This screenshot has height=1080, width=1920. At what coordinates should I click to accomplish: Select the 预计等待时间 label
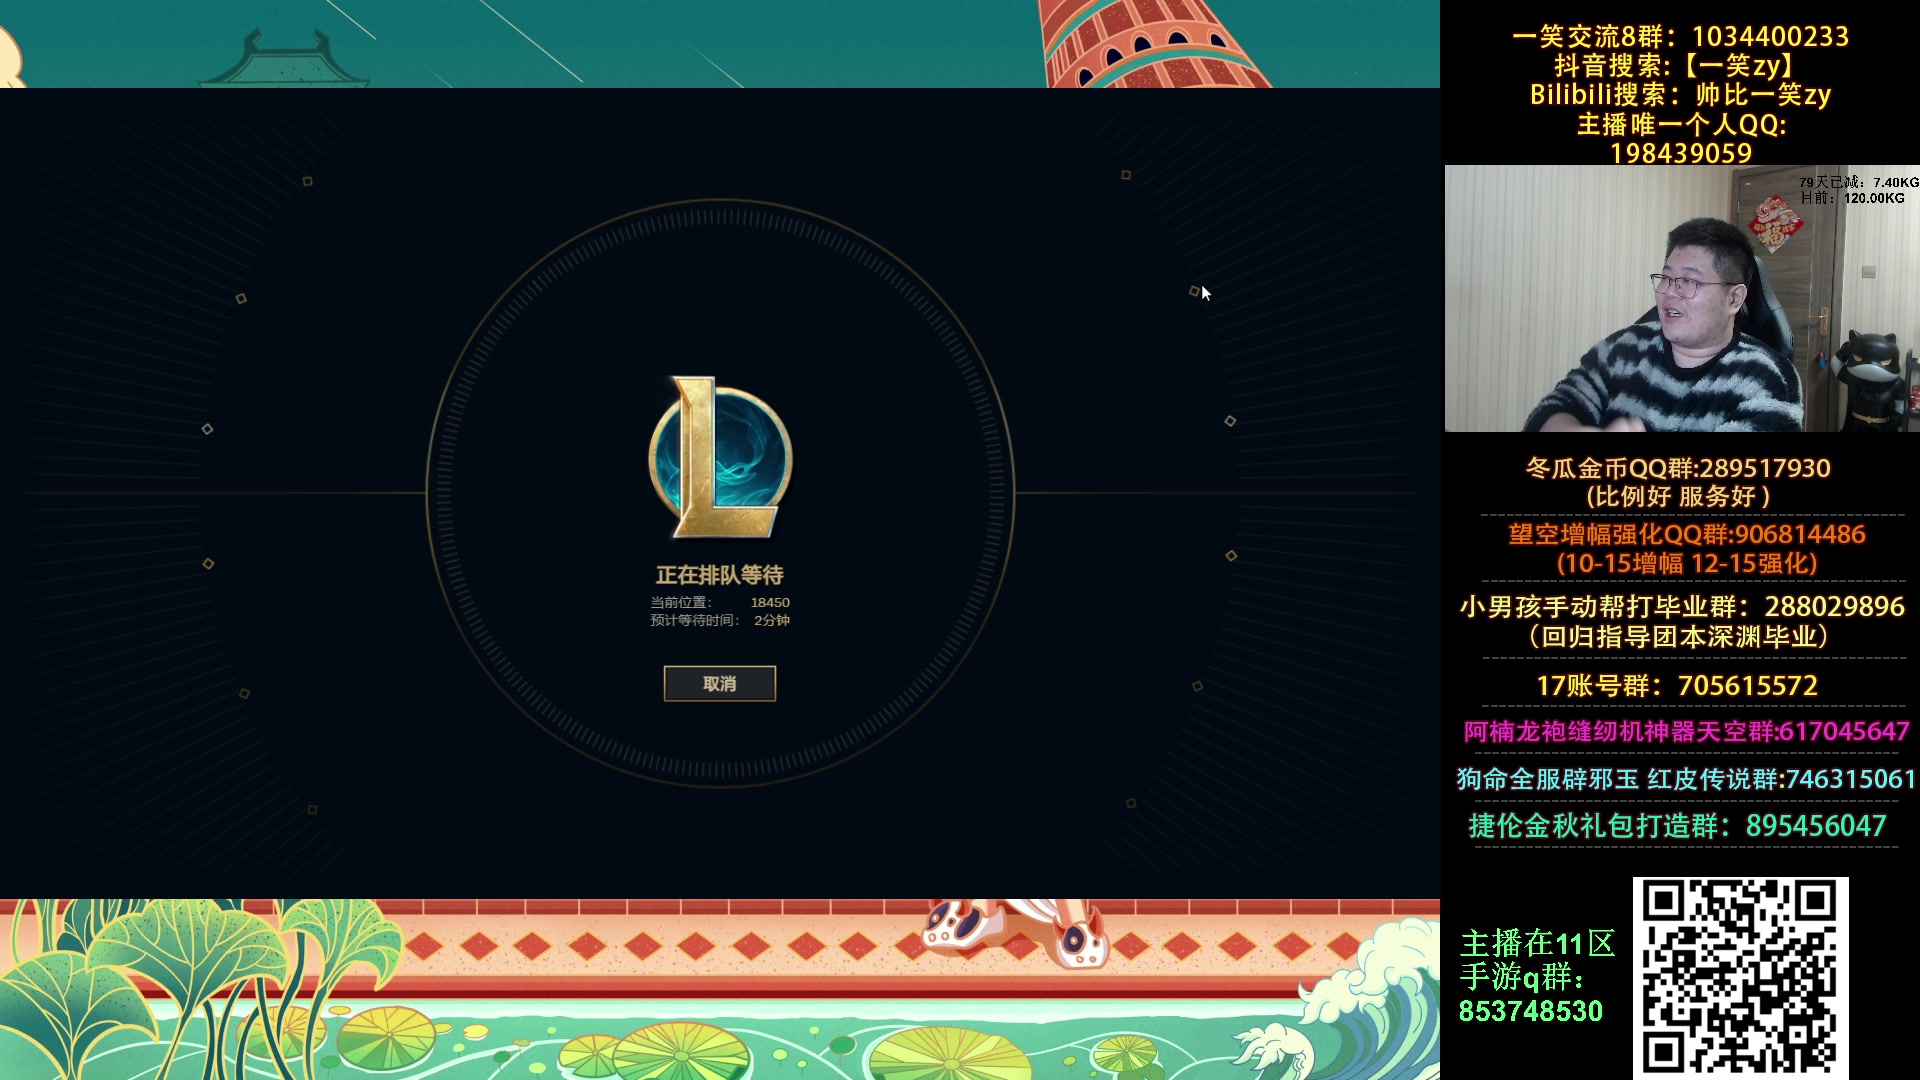tap(695, 621)
